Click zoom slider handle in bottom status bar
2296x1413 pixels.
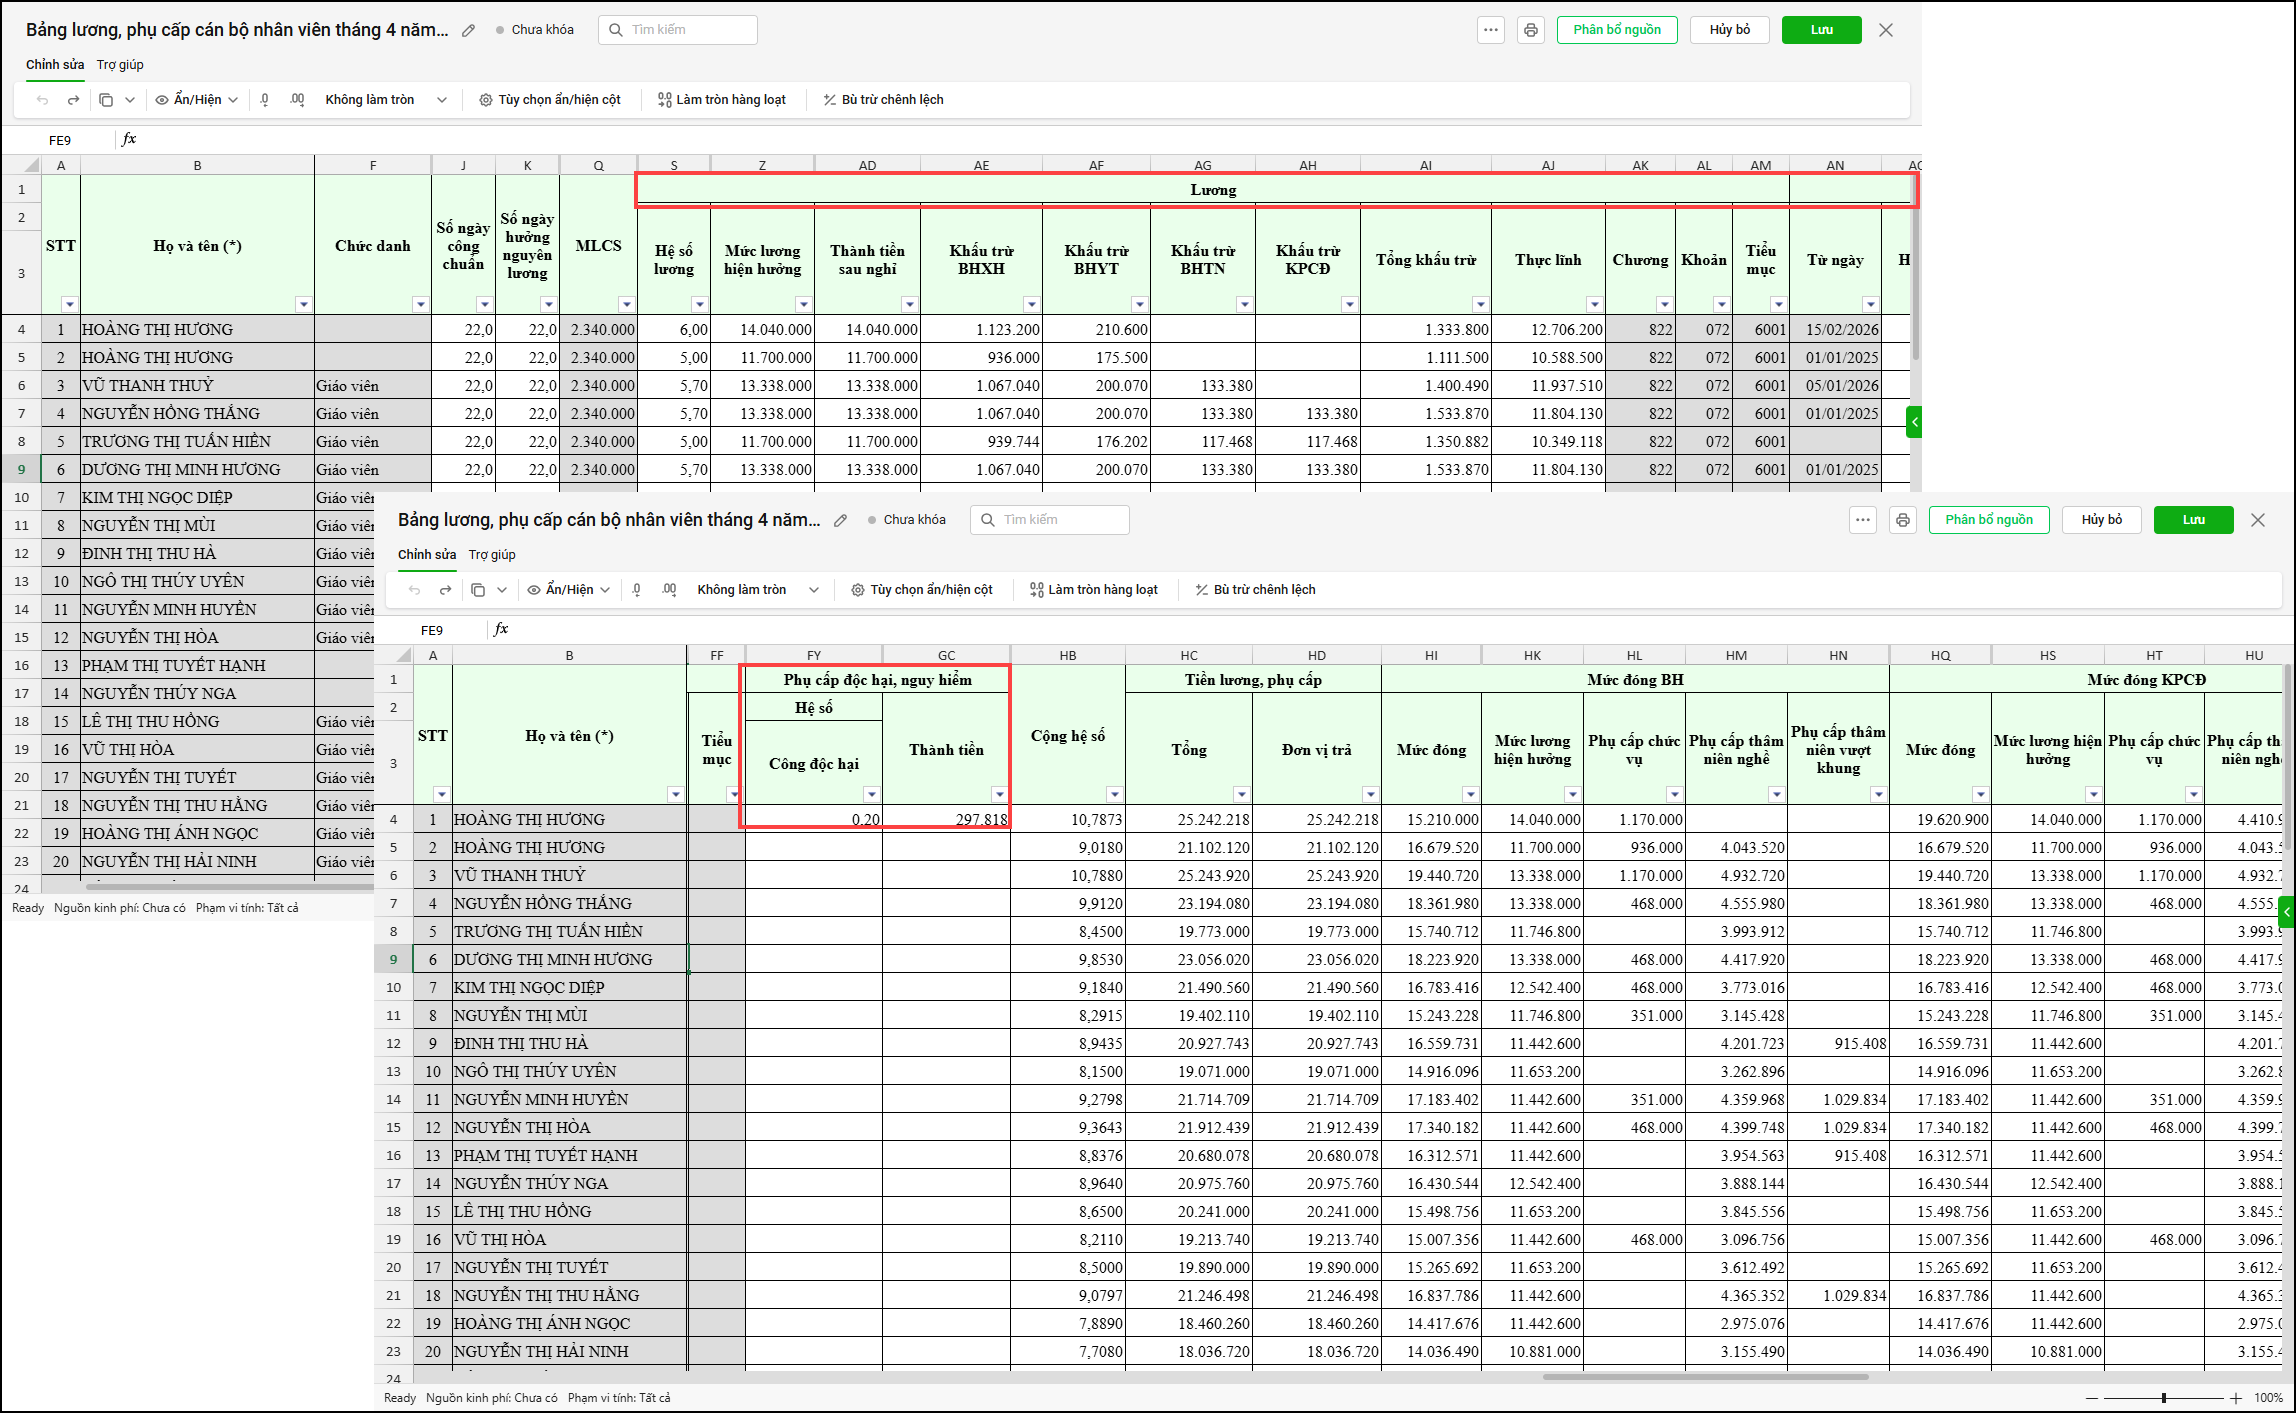pyautogui.click(x=2164, y=1398)
